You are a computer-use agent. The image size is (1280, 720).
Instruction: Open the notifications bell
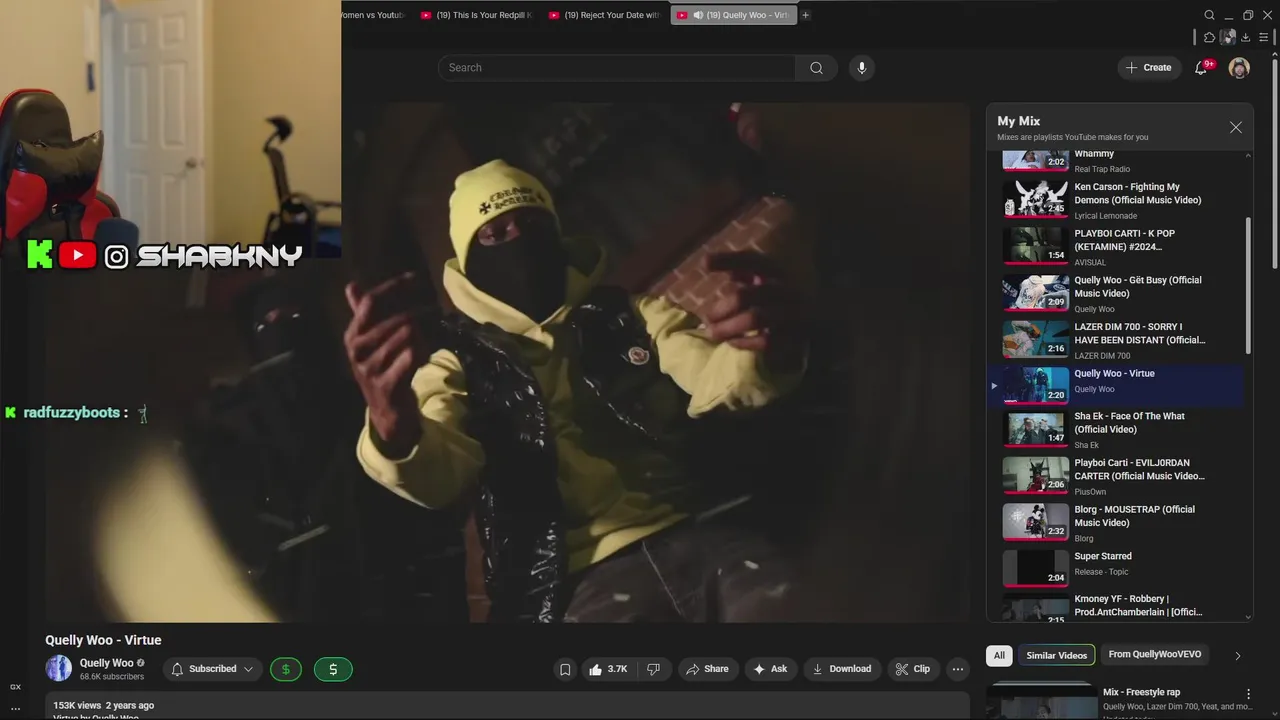[1201, 68]
